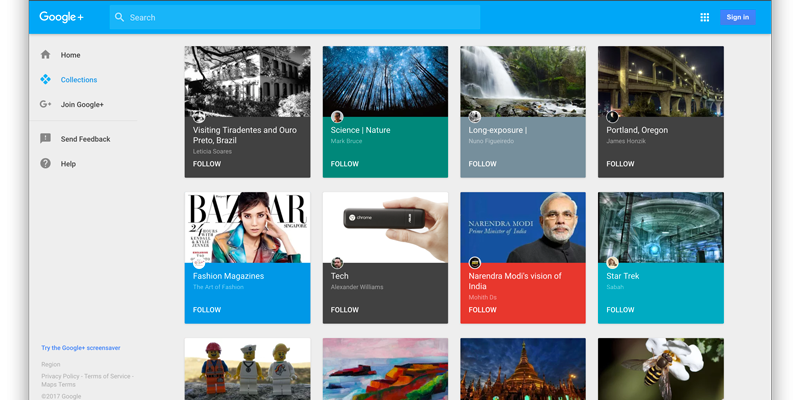The image size is (800, 400).
Task: Open the Star Trek spaceship thumbnail
Action: point(661,228)
